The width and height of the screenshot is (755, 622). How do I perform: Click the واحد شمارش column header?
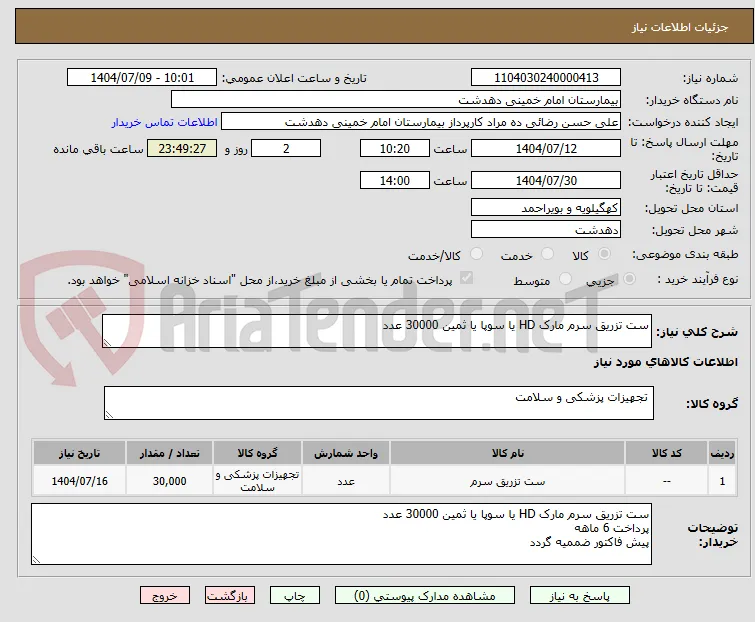(346, 453)
